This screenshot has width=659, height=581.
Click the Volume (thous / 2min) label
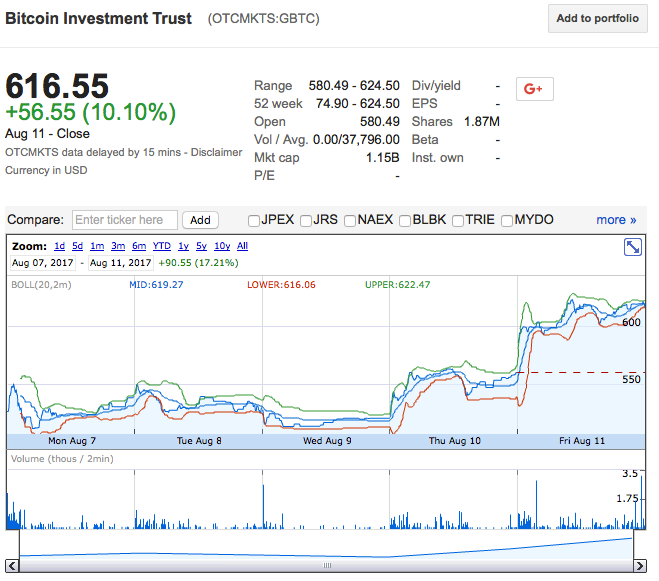pyautogui.click(x=62, y=459)
